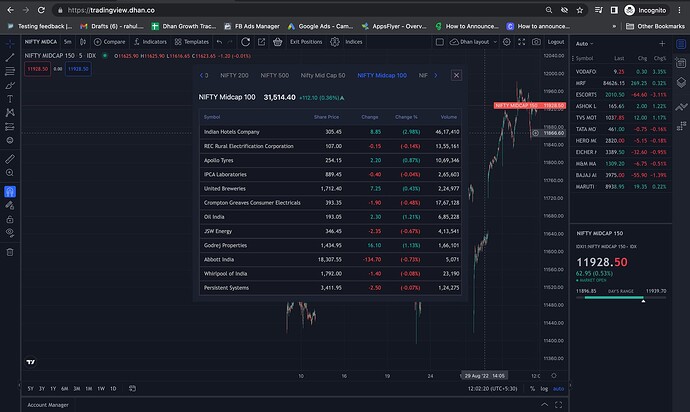Select the NIFTY Midcap 100 tab
The image size is (690, 412).
(x=382, y=75)
